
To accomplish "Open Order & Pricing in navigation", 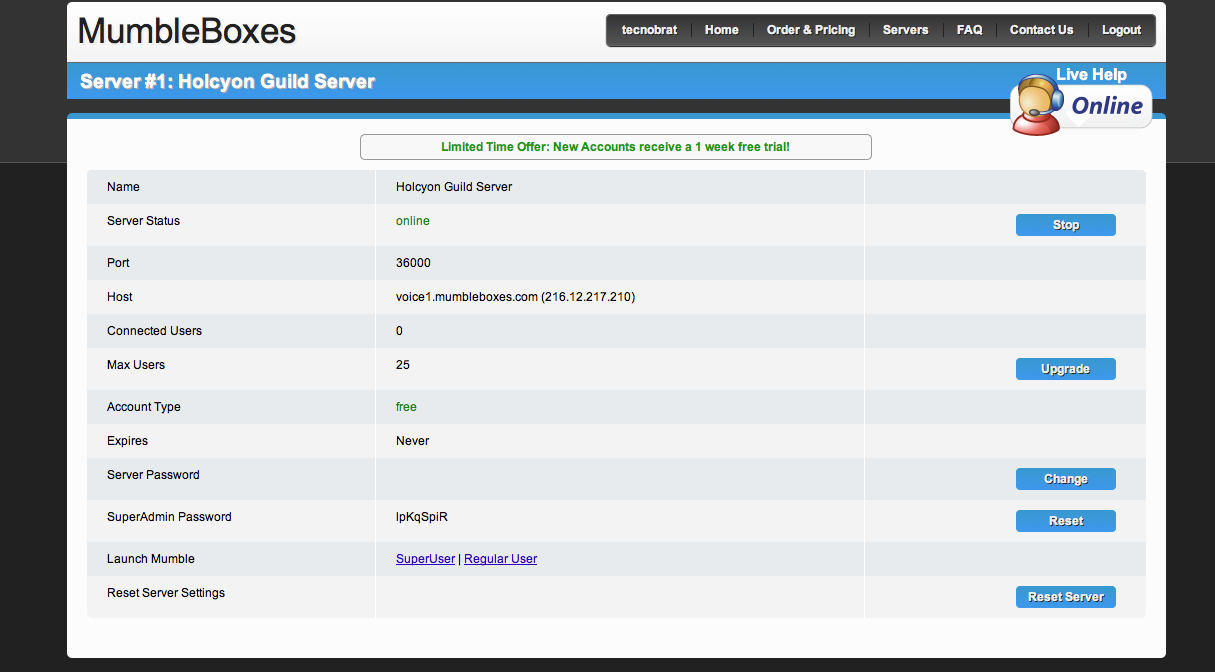I will 810,30.
